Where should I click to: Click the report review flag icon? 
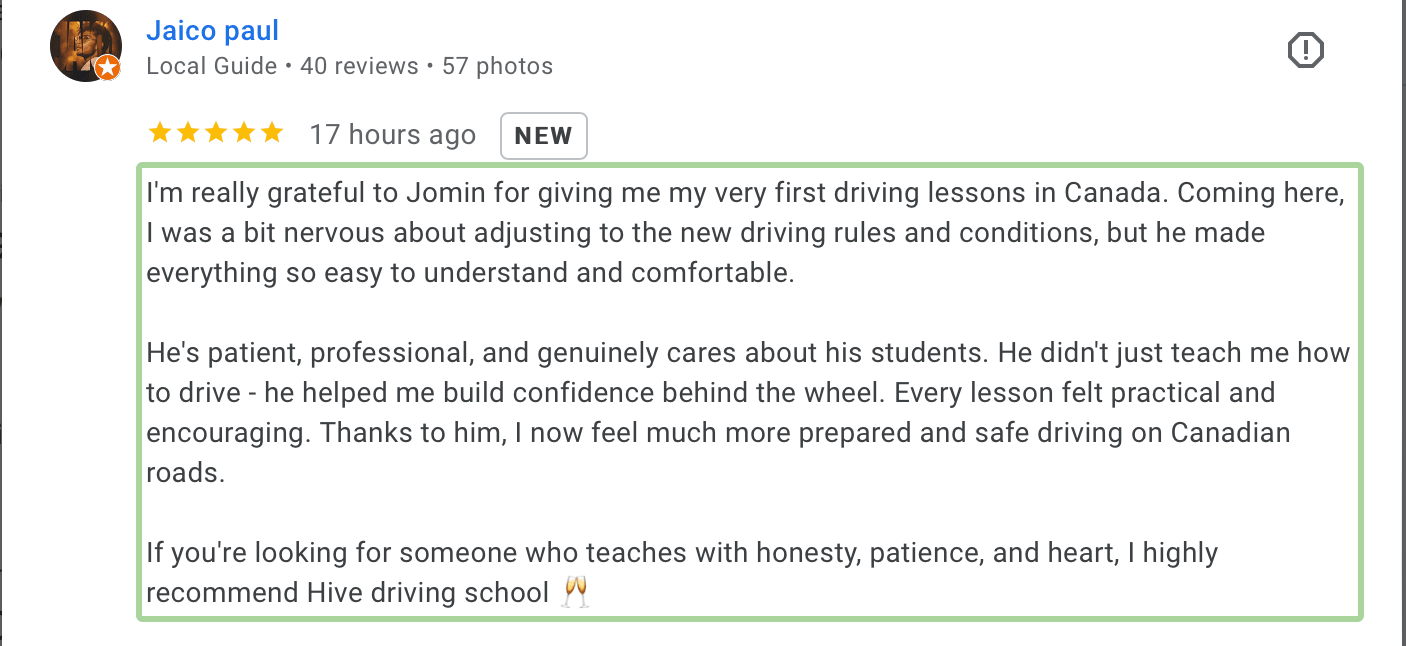pos(1305,50)
